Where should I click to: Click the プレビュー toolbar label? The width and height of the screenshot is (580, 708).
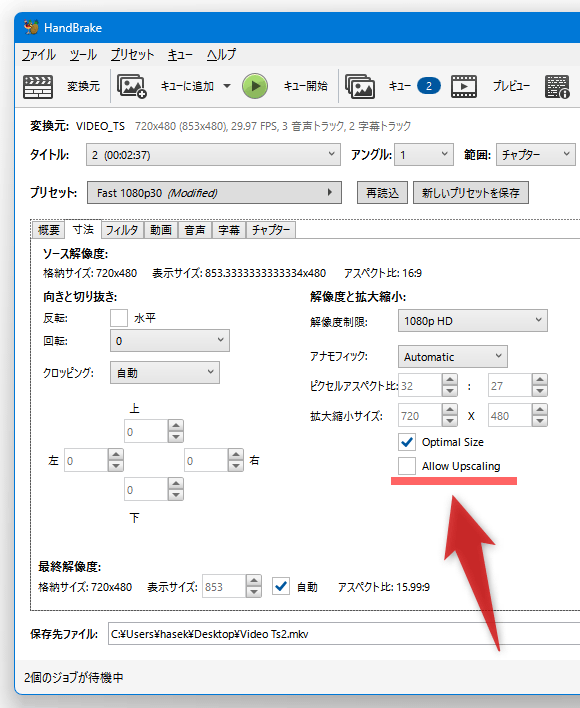[511, 86]
